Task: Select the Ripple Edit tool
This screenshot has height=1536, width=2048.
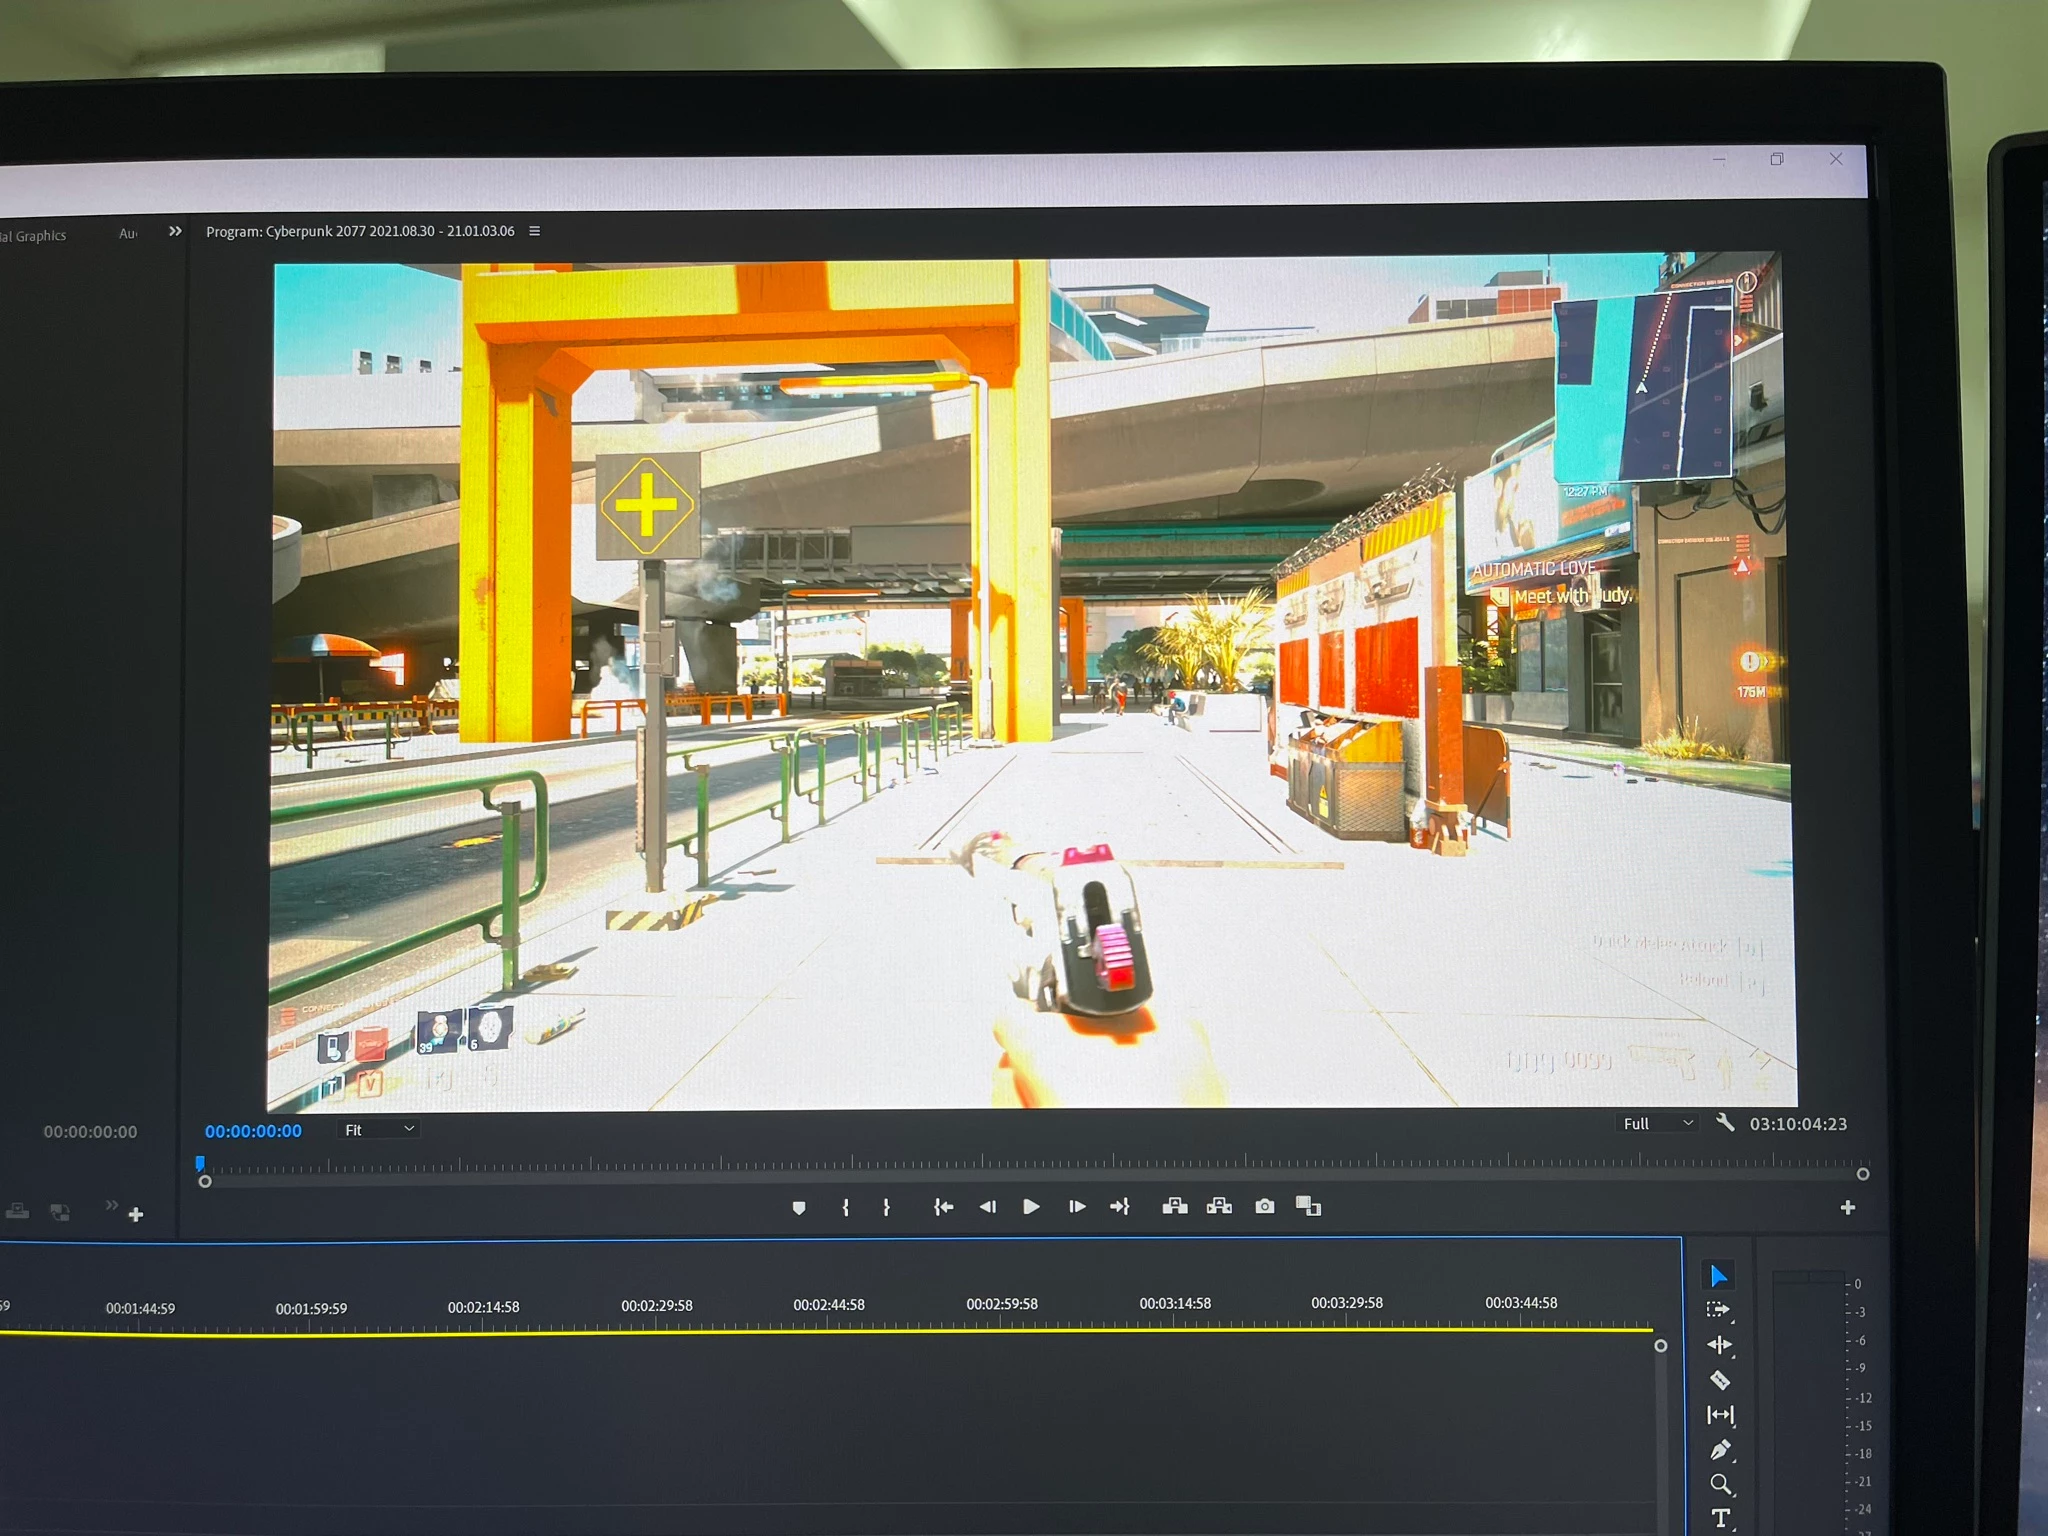Action: click(1719, 1345)
